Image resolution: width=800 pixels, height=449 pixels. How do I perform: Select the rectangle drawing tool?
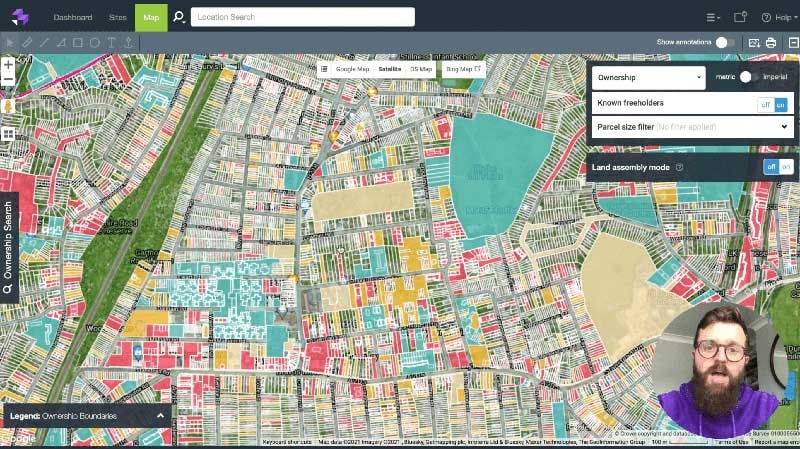78,43
